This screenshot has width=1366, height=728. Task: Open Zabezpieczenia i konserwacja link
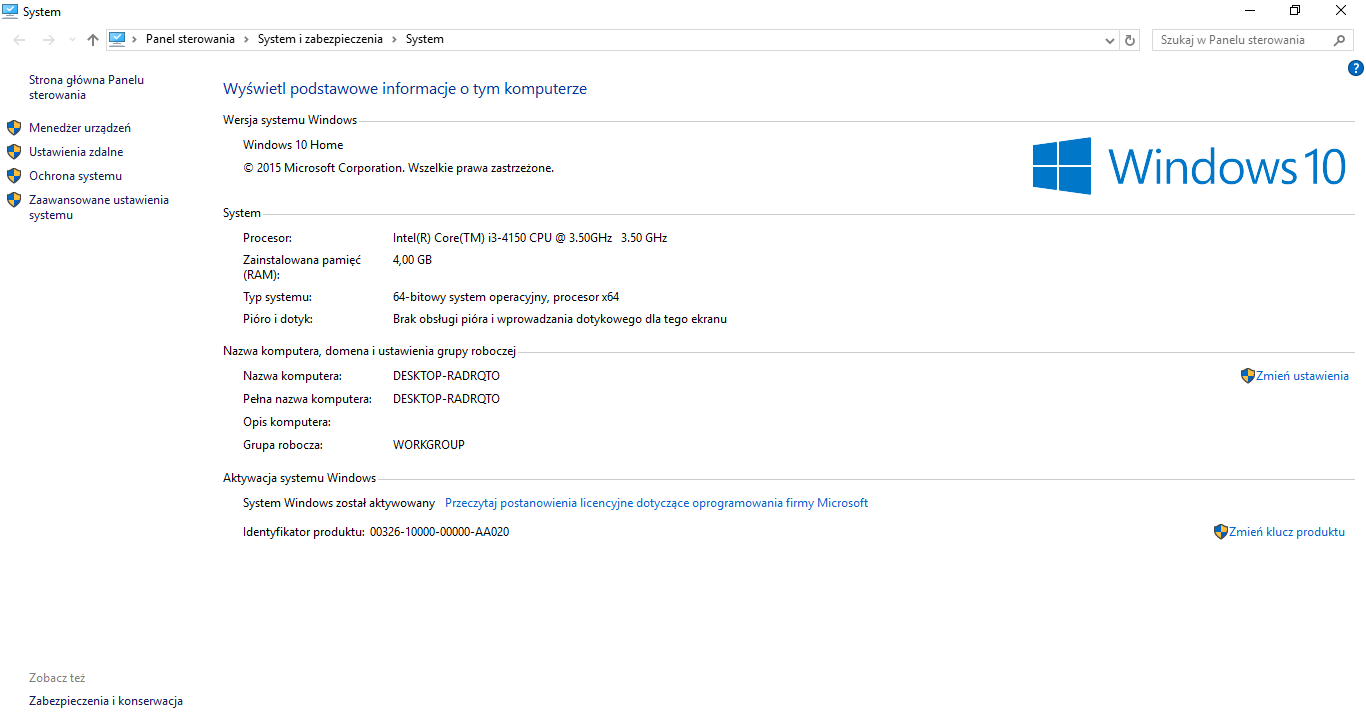tap(106, 701)
